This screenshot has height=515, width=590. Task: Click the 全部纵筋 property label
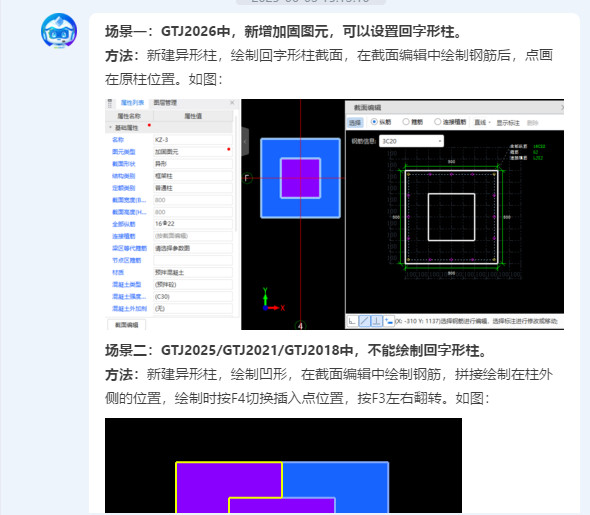(123, 224)
